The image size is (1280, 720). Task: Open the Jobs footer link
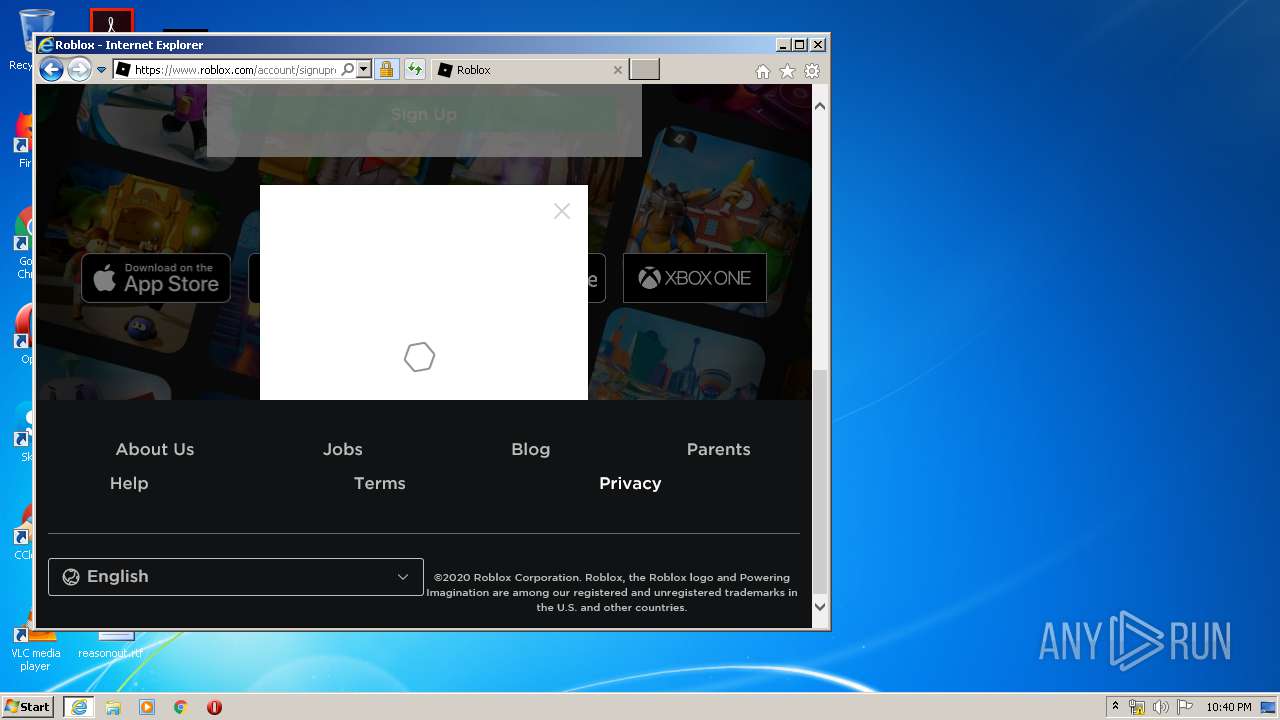[x=343, y=449]
